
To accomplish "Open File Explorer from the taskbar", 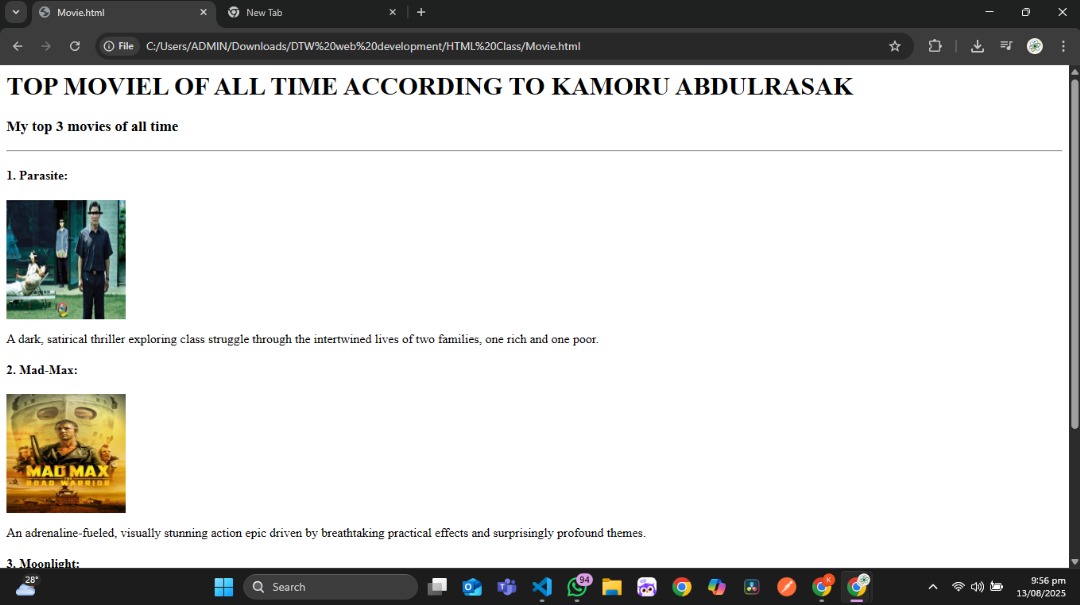I will pos(612,587).
